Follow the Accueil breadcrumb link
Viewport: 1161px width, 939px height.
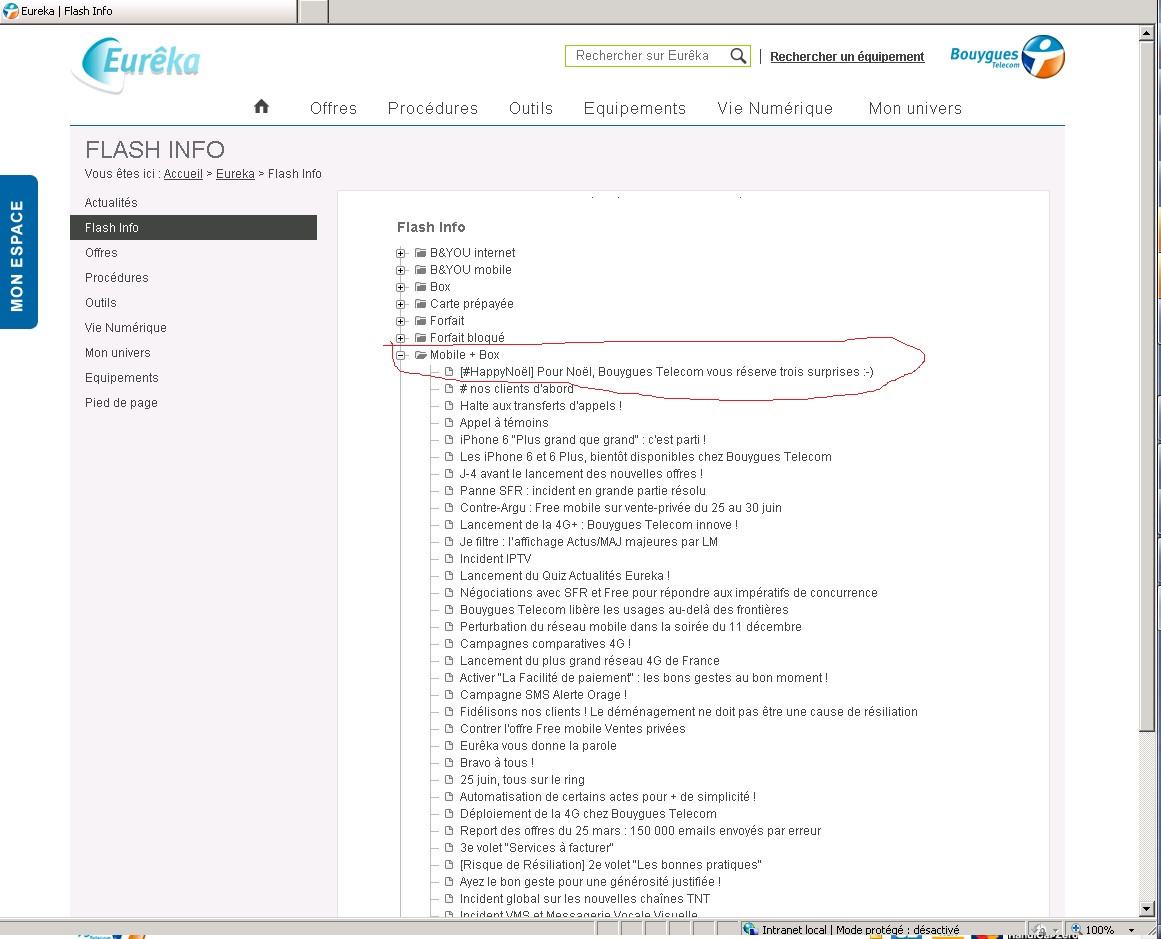(183, 173)
